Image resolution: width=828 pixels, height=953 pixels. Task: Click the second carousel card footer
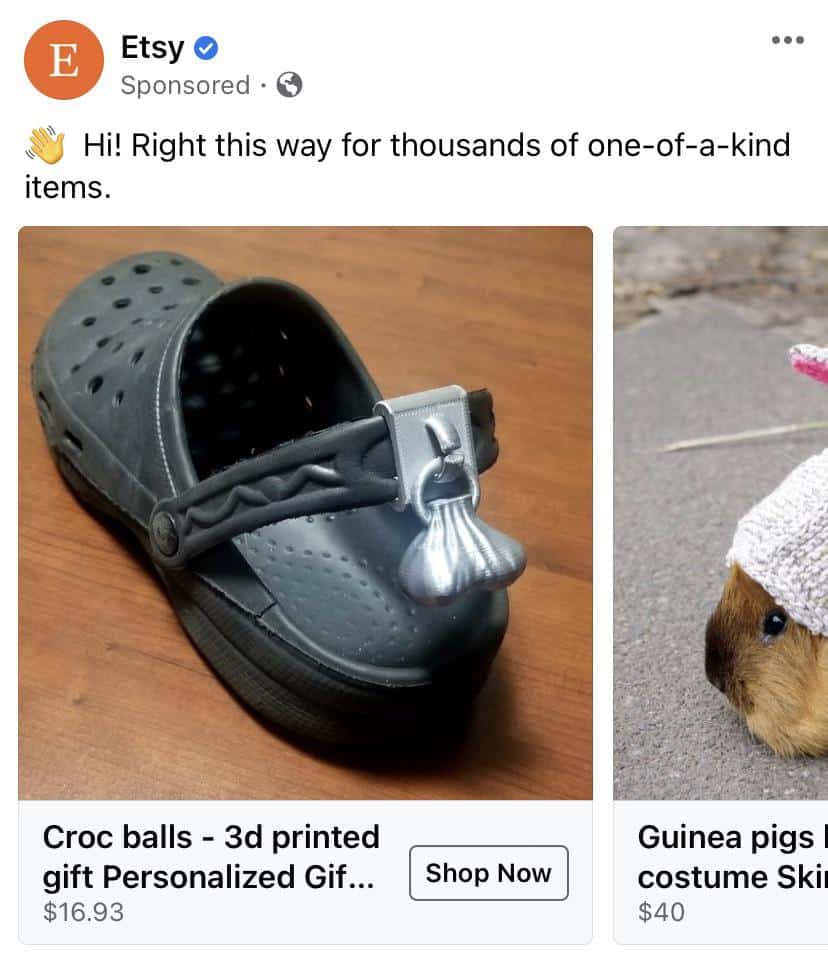tap(720, 872)
